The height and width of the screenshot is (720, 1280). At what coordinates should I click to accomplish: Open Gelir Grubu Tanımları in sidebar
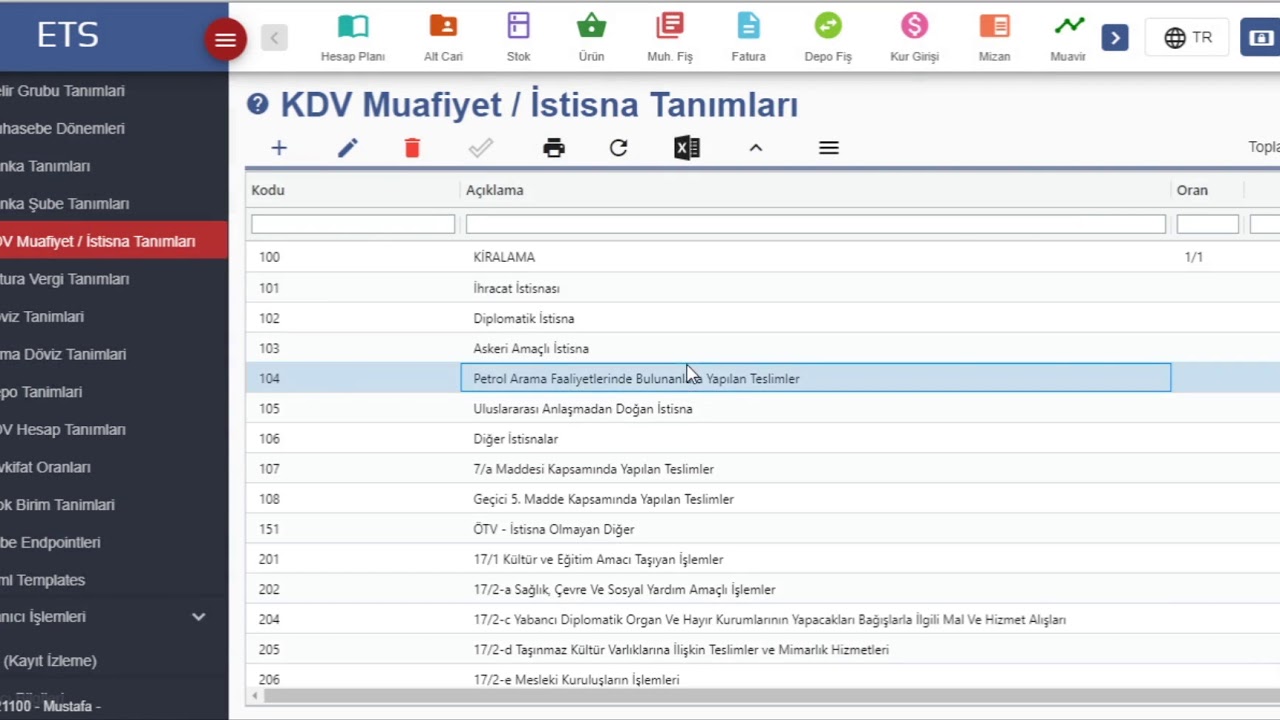[x=114, y=90]
